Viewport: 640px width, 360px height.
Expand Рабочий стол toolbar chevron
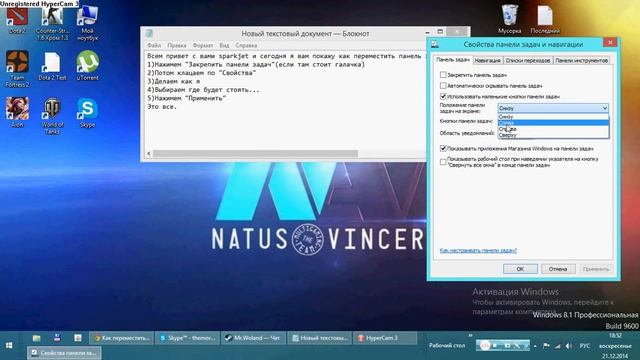(x=470, y=336)
